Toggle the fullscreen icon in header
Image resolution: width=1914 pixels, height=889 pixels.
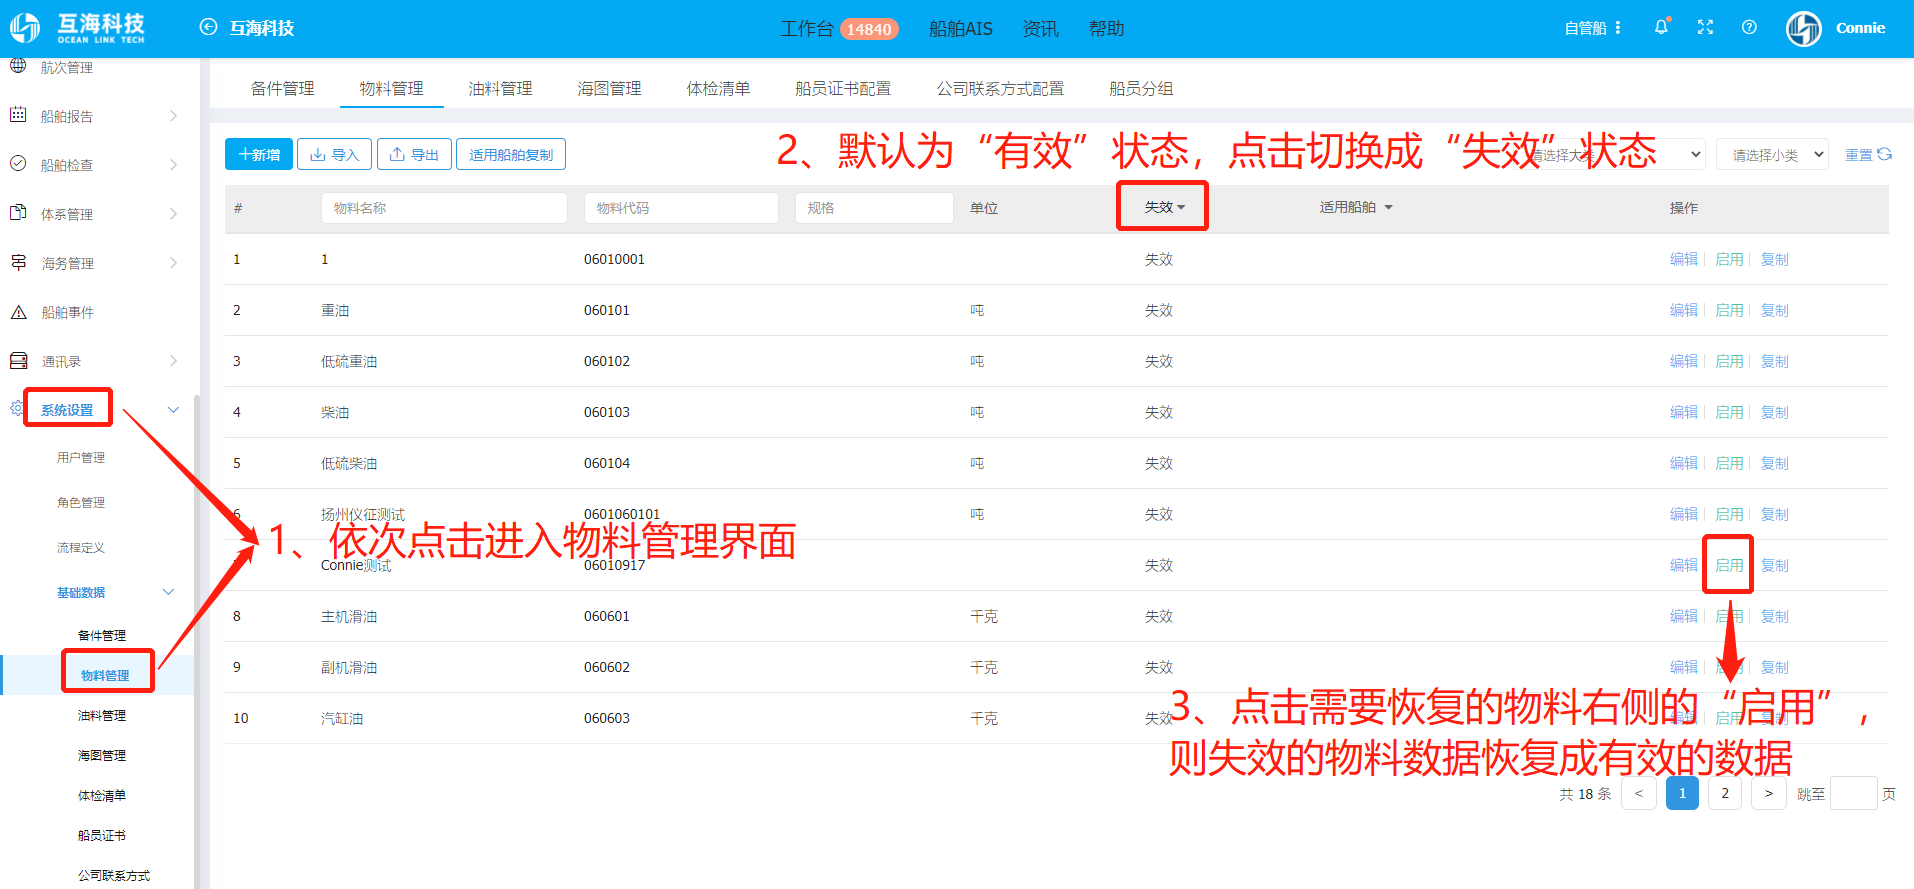(1705, 27)
